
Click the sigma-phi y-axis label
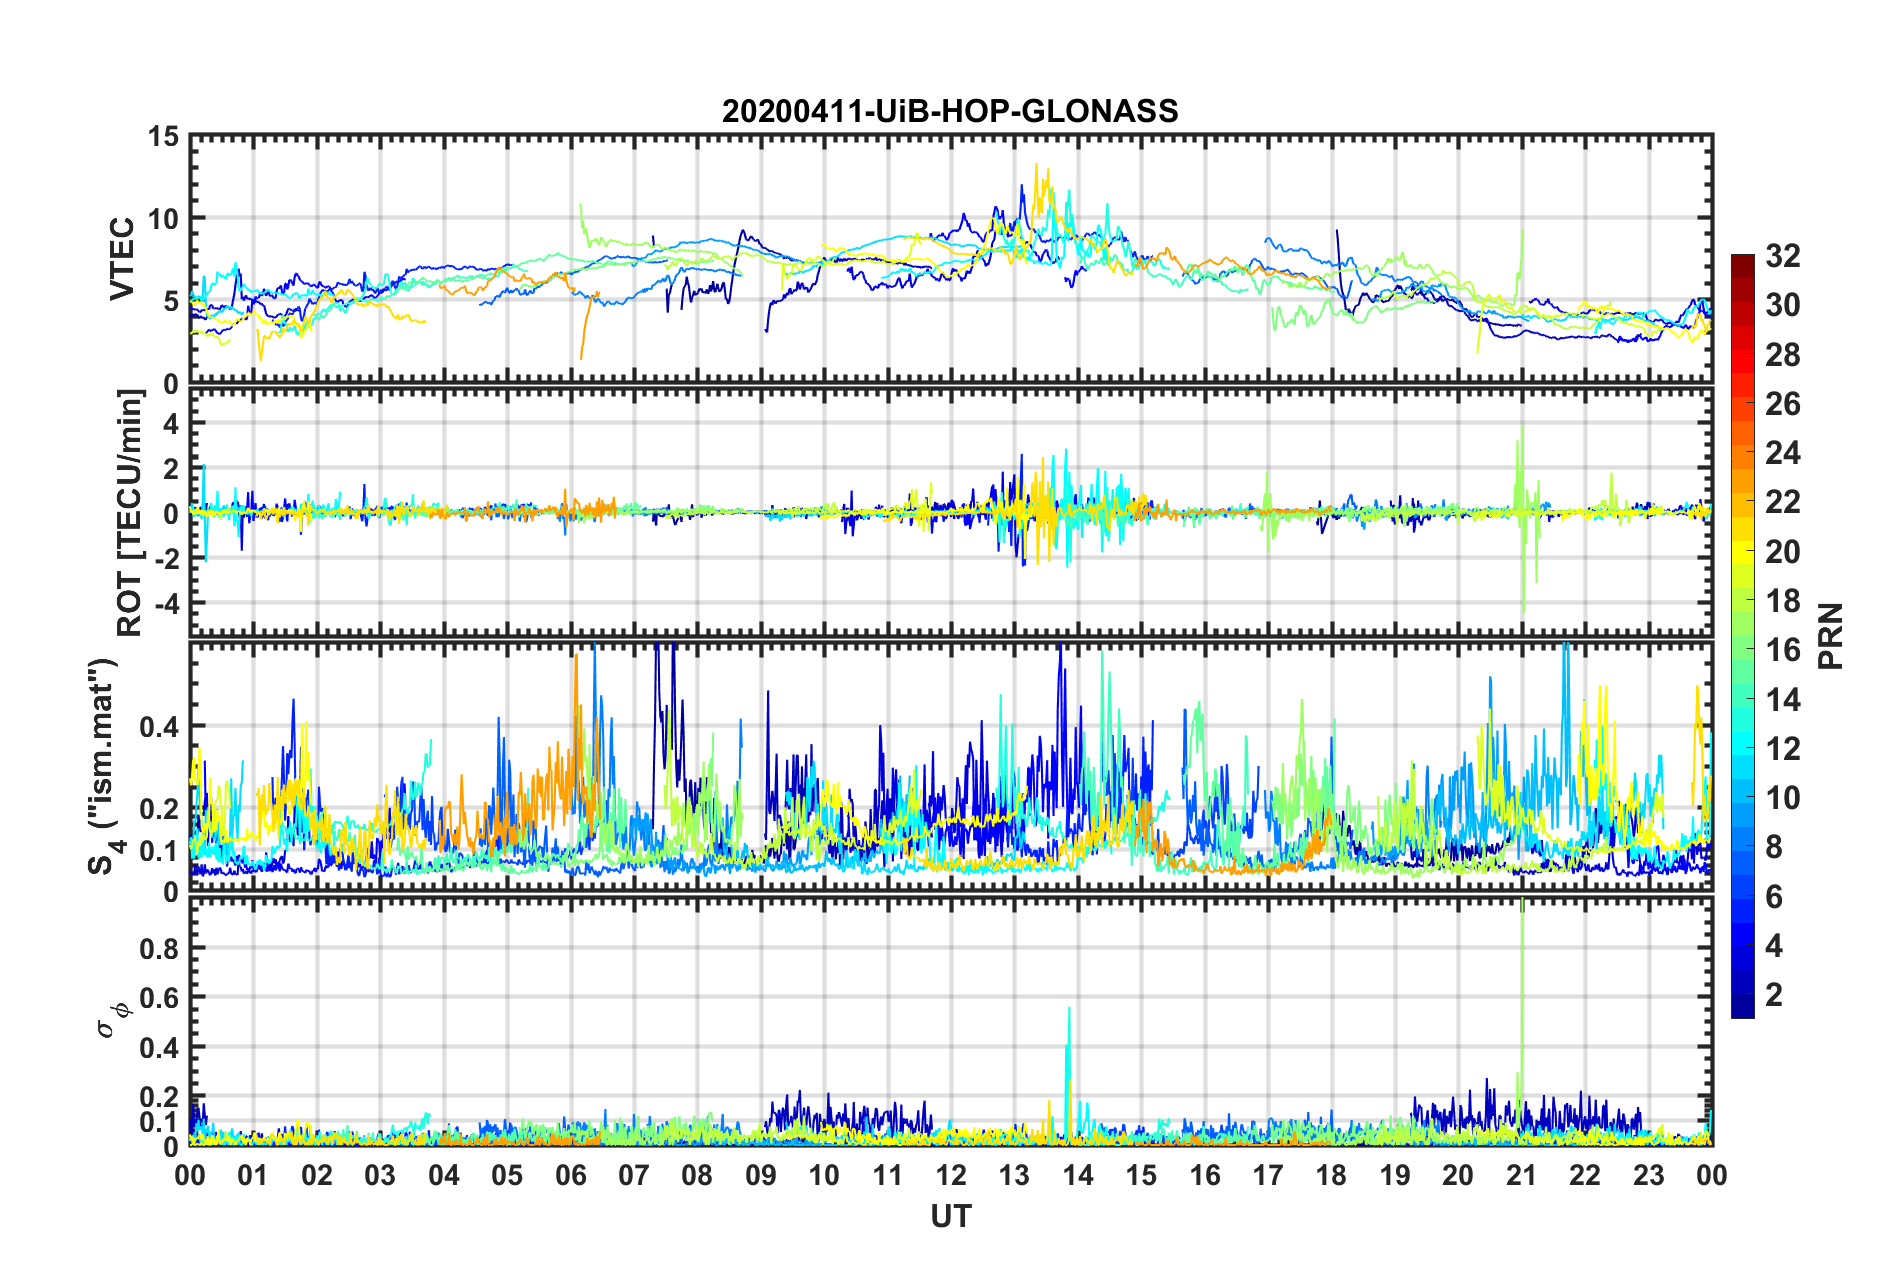115,1019
